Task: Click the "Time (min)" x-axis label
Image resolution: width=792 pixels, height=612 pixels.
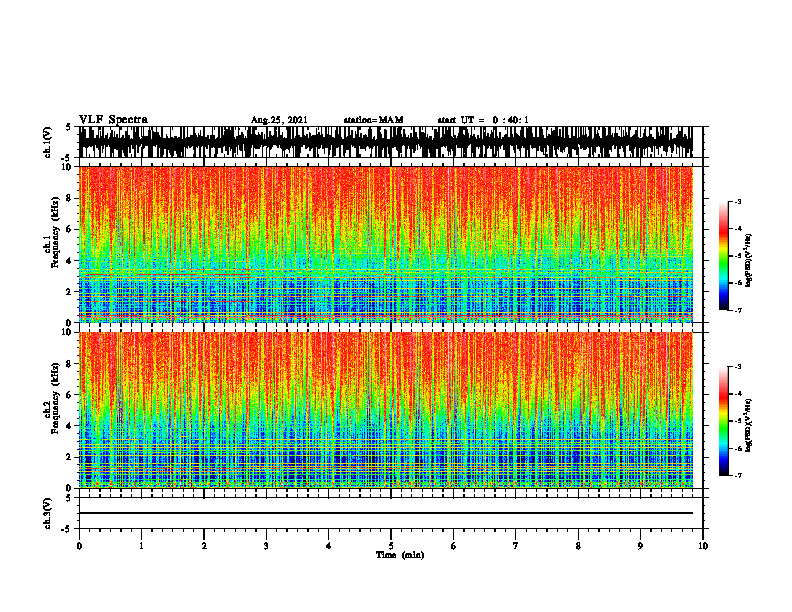Action: coord(400,555)
